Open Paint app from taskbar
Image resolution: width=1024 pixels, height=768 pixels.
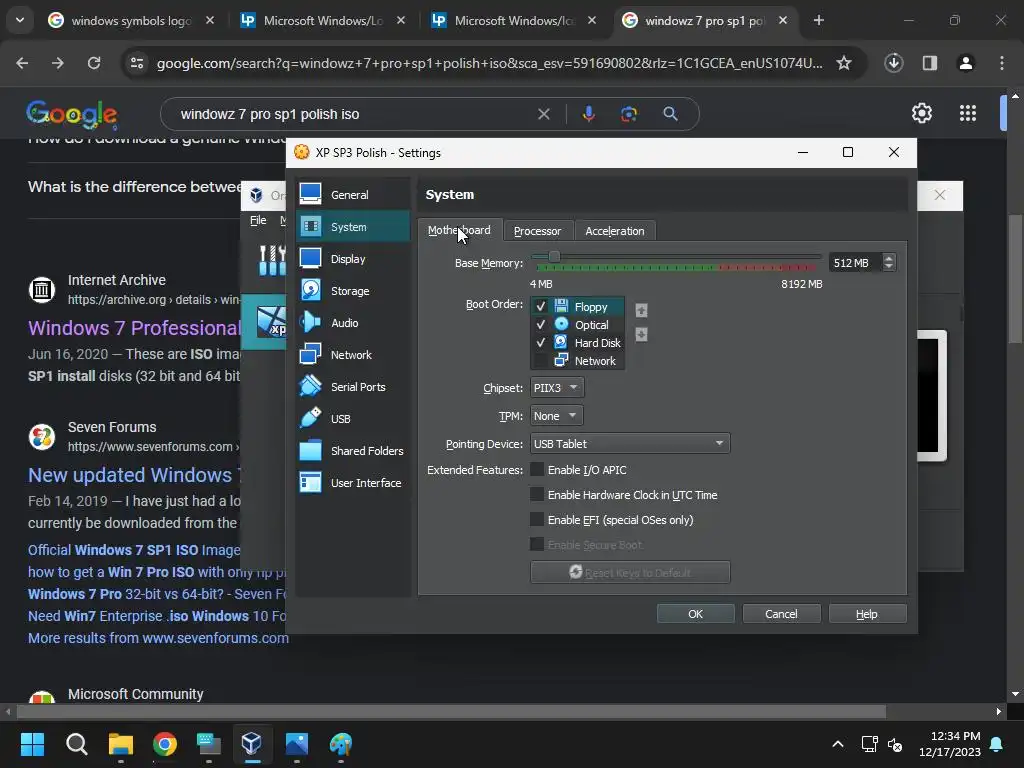(340, 743)
